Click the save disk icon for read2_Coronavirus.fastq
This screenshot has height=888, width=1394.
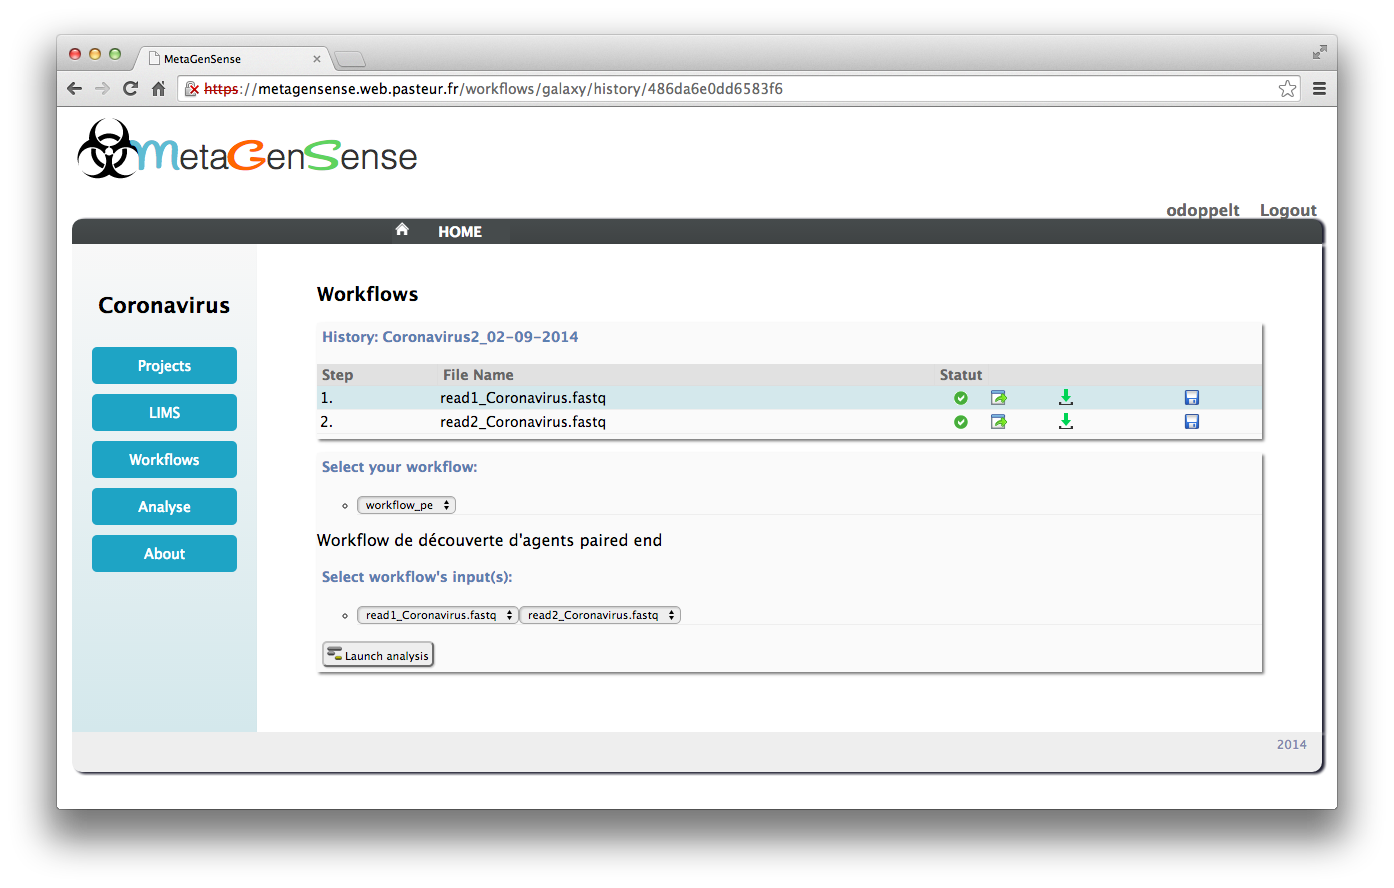pos(1192,422)
